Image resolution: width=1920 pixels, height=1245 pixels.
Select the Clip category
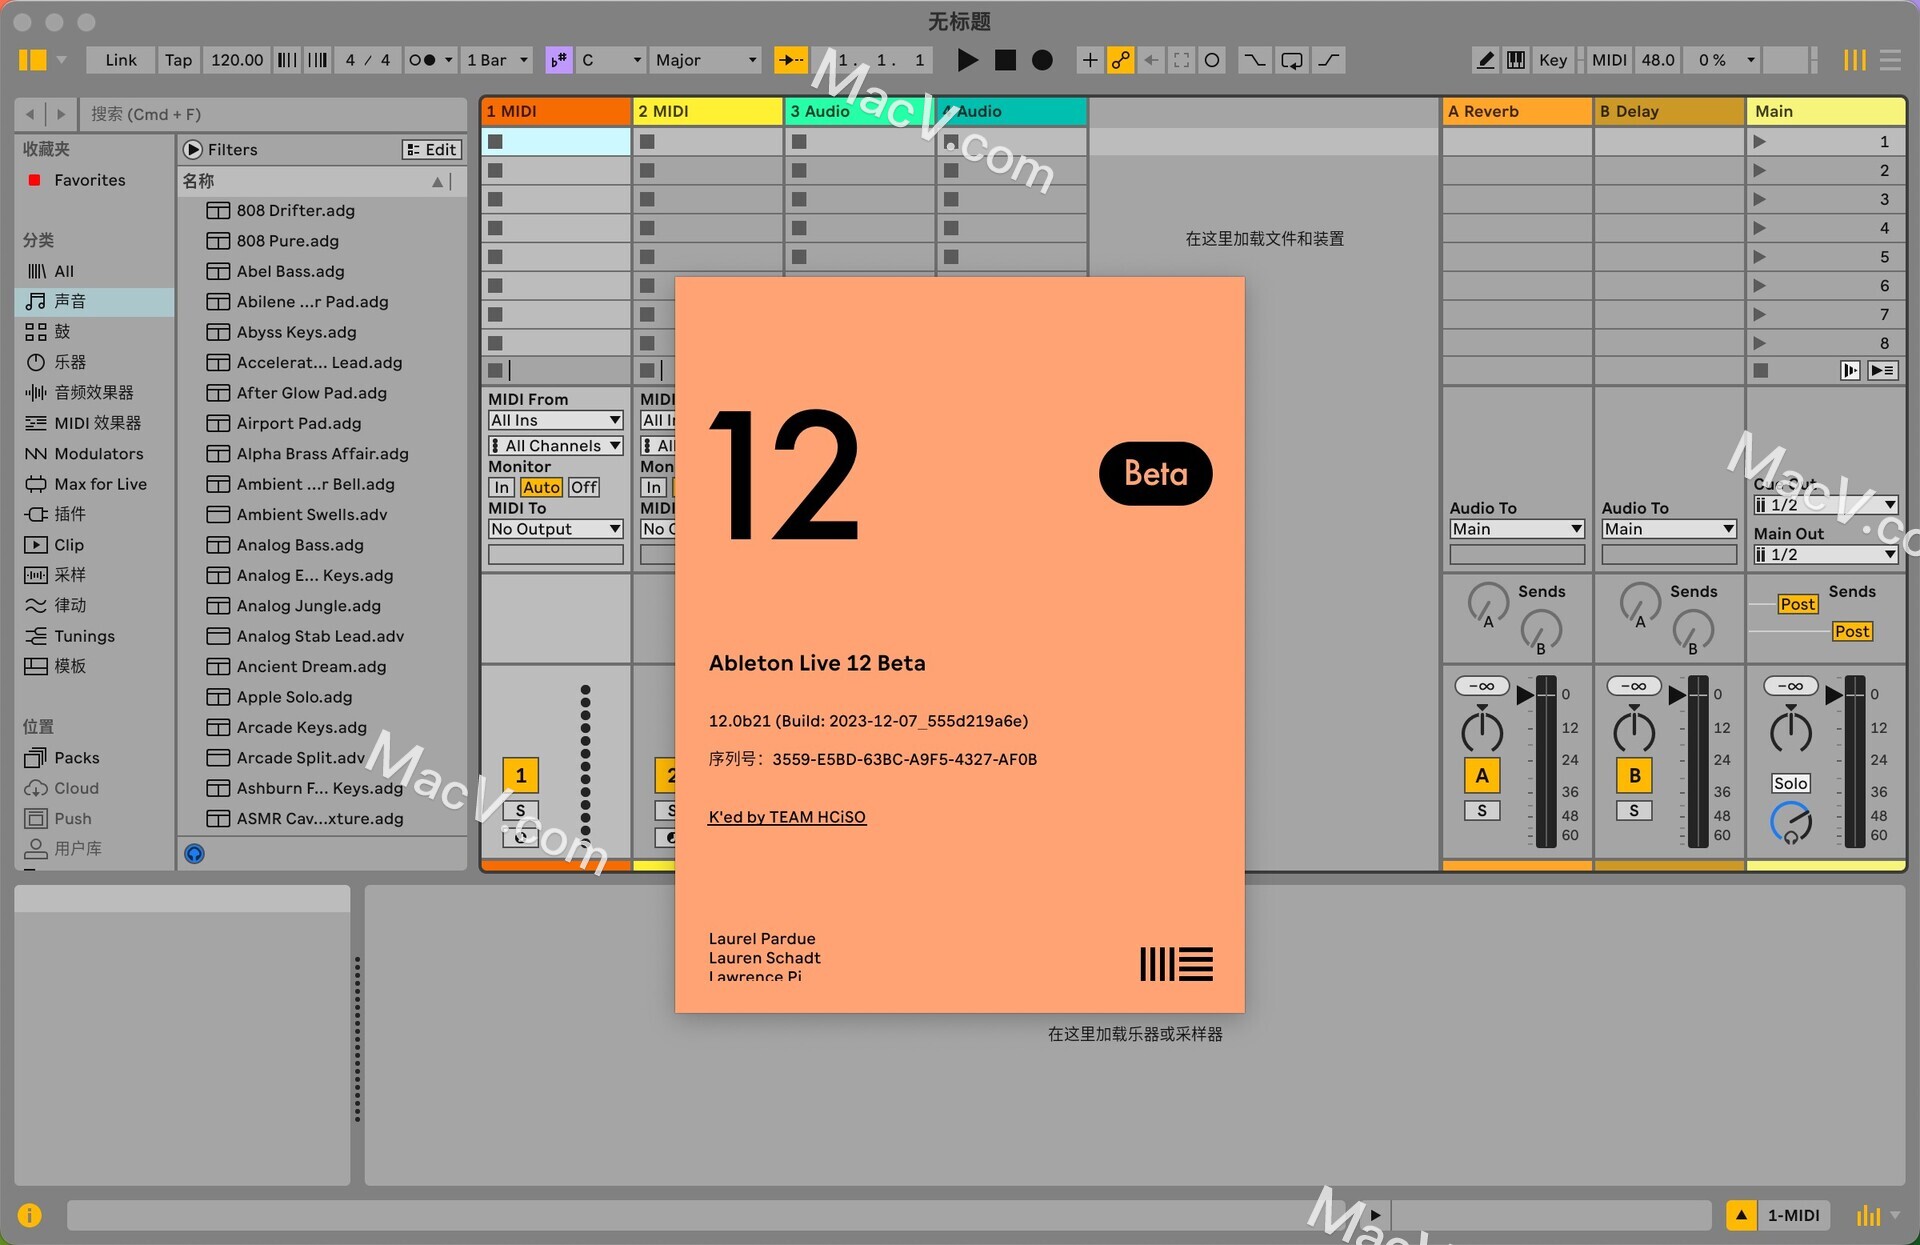[x=95, y=545]
